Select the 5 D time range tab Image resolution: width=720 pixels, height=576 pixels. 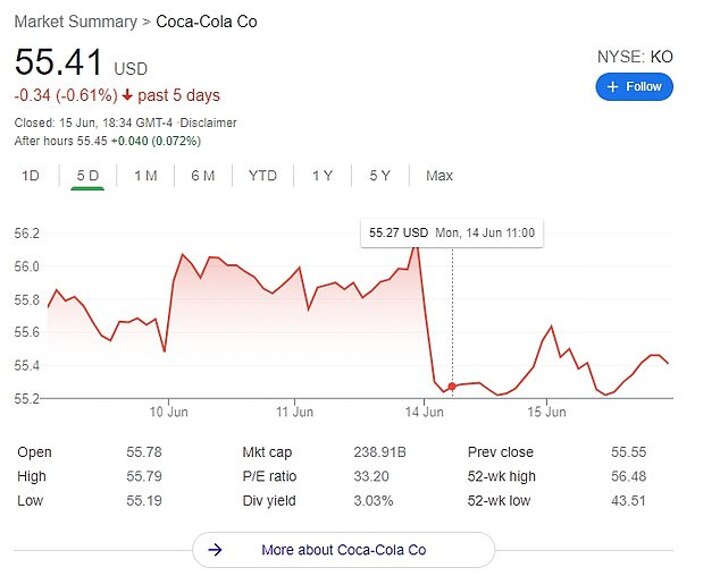88,176
